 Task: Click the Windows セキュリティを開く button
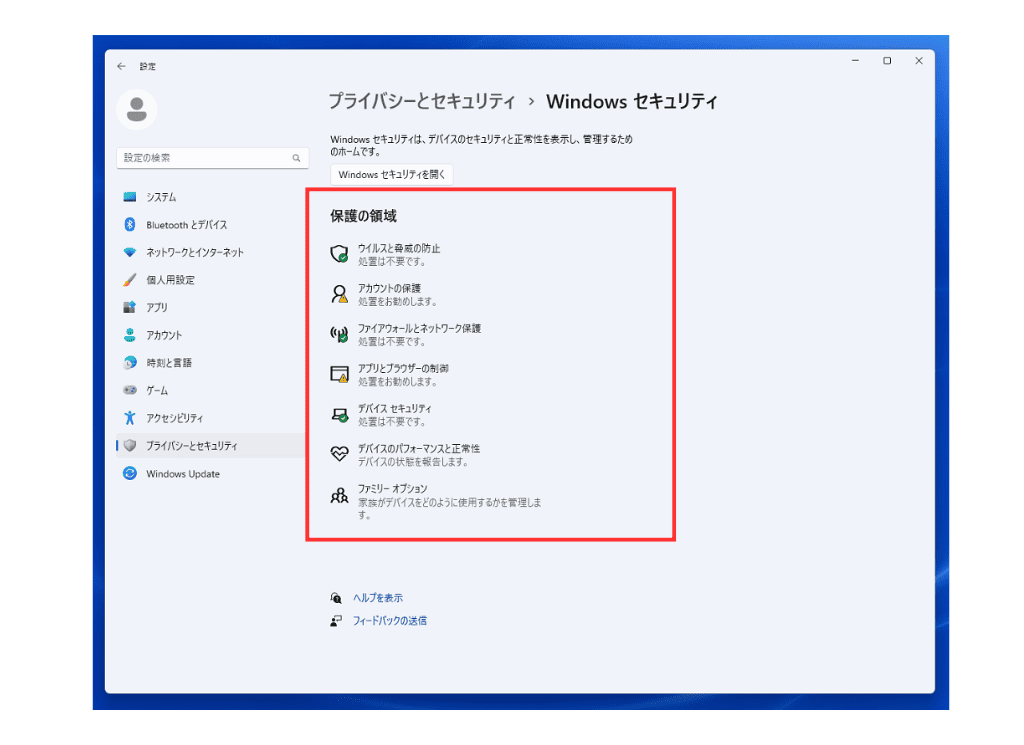click(x=389, y=173)
